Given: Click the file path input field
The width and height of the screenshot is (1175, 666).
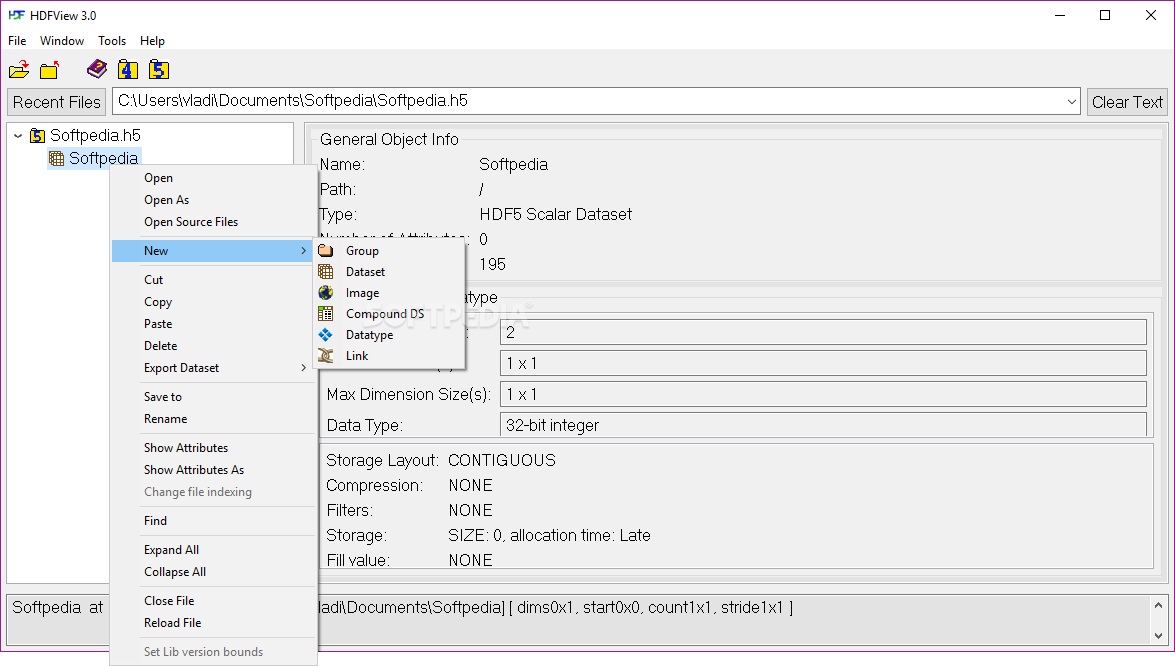Looking at the screenshot, I should coord(588,101).
